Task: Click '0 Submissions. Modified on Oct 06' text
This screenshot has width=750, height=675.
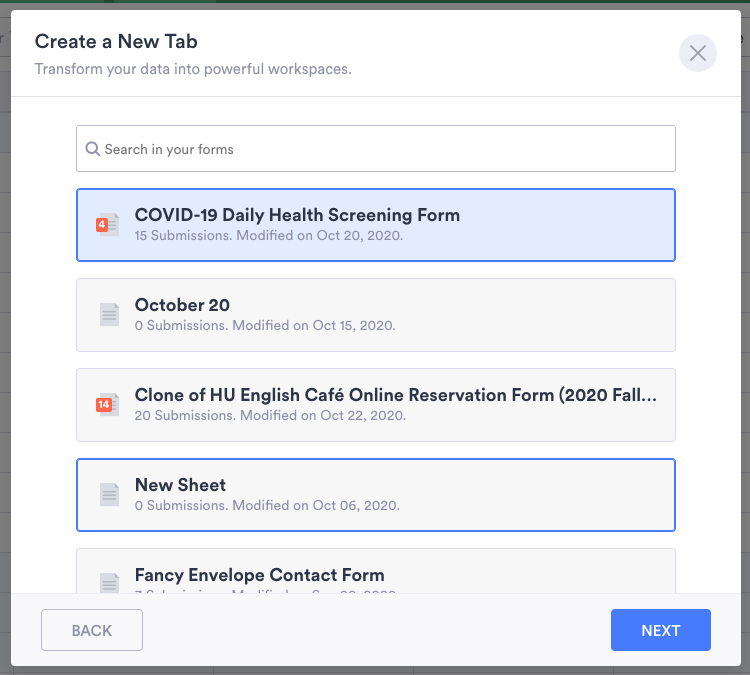Action: [267, 506]
